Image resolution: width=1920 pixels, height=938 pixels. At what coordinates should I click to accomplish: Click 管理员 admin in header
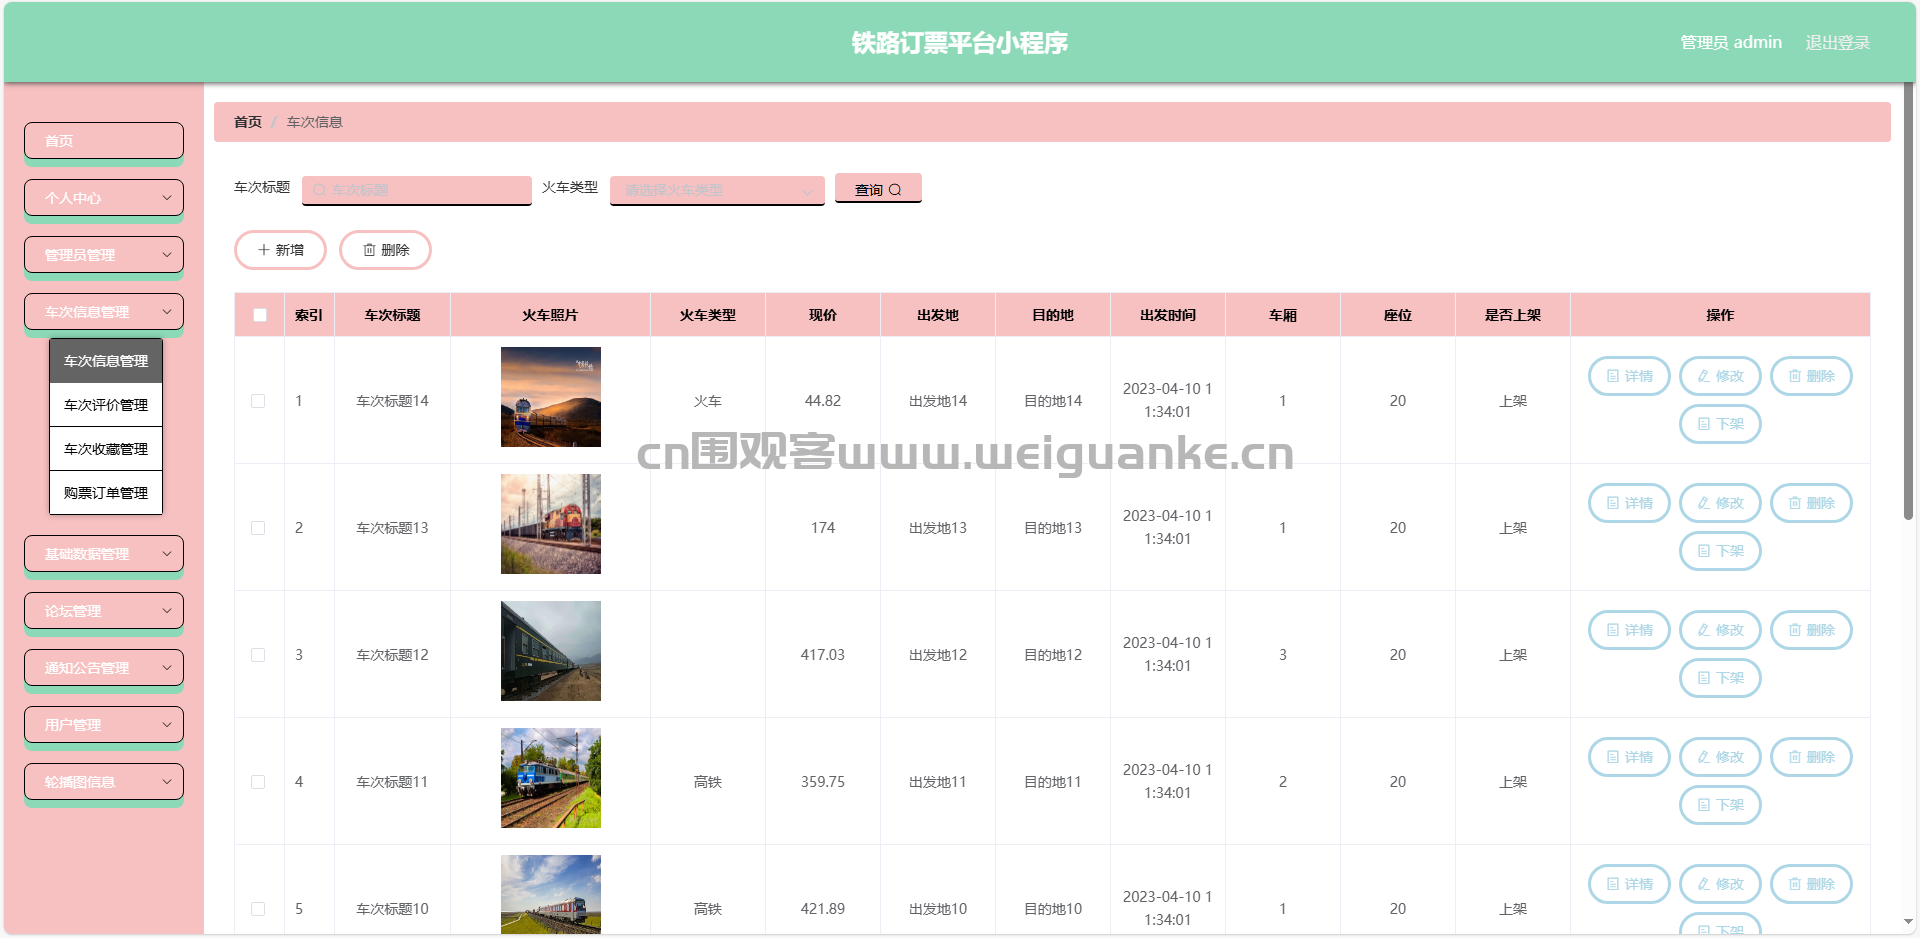tap(1731, 42)
